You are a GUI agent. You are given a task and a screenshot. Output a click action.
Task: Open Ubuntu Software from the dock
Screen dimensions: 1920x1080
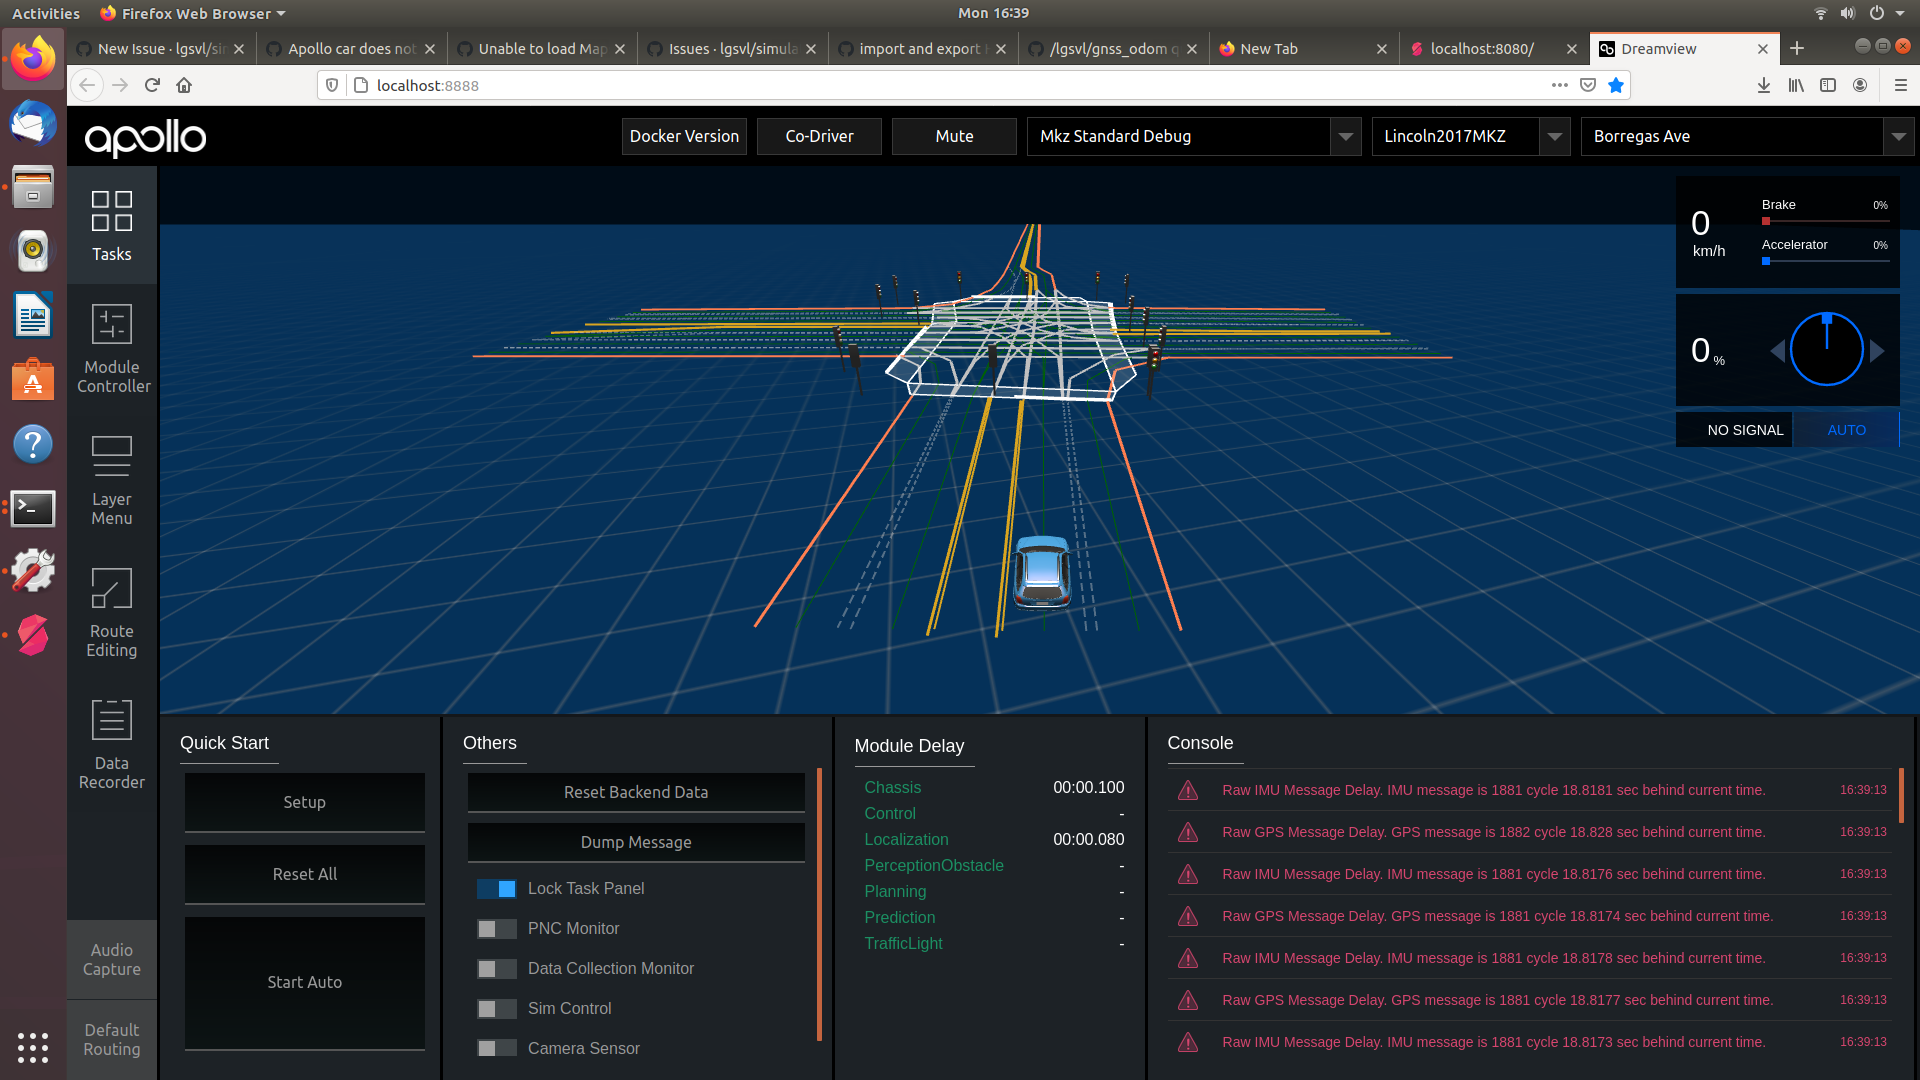click(x=33, y=380)
